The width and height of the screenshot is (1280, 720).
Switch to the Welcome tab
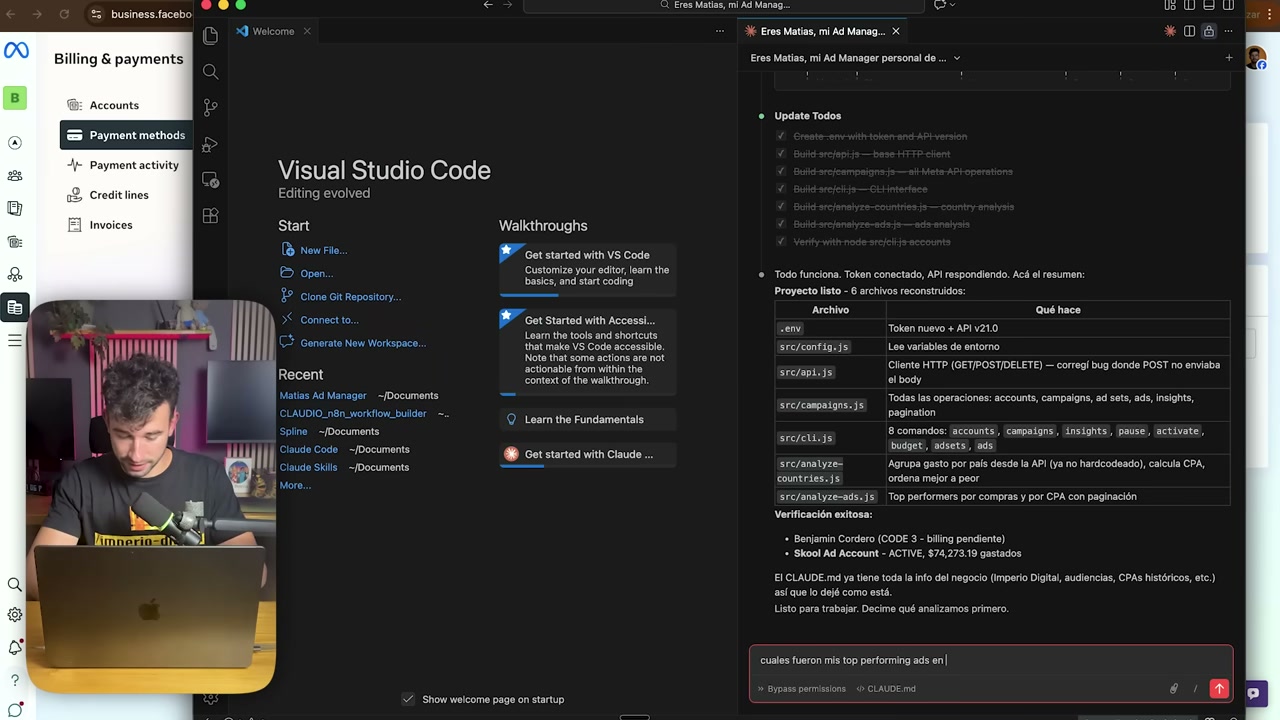click(273, 31)
